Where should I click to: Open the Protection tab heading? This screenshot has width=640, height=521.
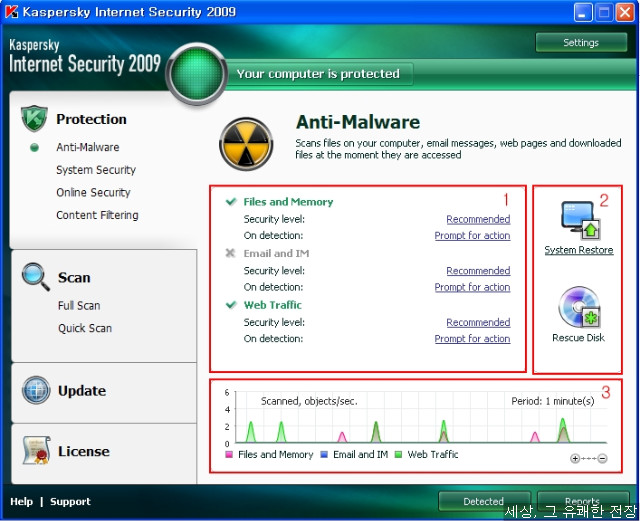(x=91, y=119)
